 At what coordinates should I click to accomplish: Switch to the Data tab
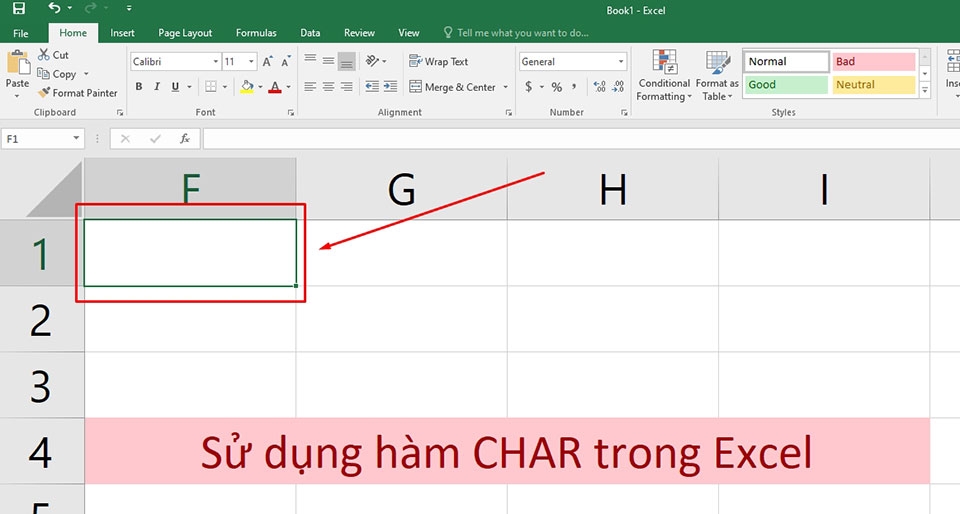pyautogui.click(x=310, y=33)
